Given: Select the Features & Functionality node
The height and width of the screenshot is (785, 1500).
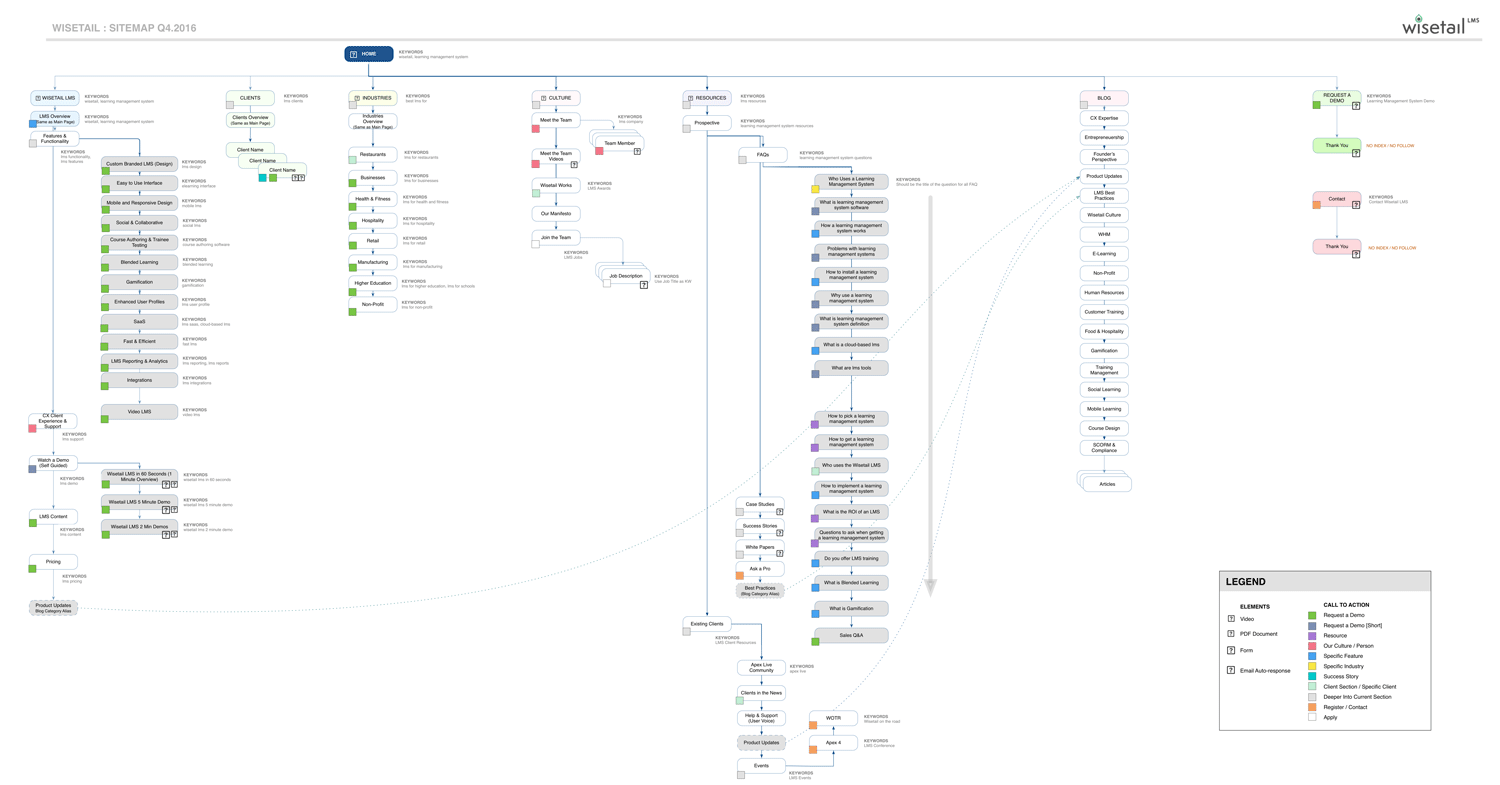Looking at the screenshot, I should tap(53, 139).
